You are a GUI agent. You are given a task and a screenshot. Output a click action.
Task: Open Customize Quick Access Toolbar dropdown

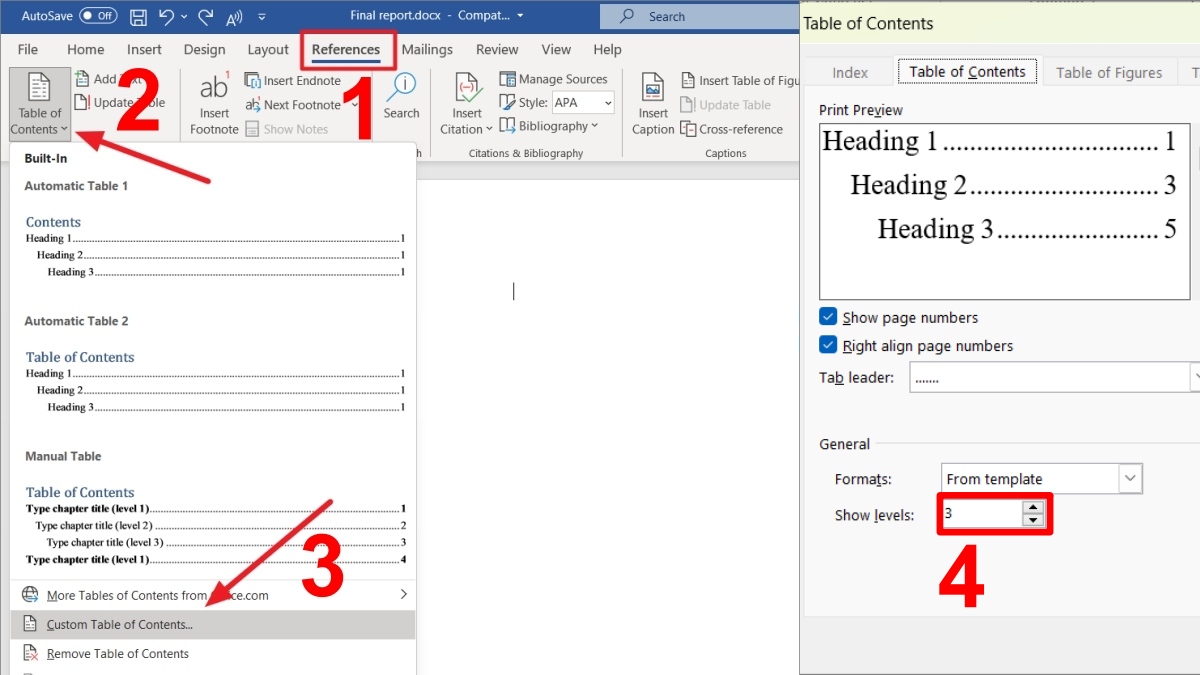262,17
